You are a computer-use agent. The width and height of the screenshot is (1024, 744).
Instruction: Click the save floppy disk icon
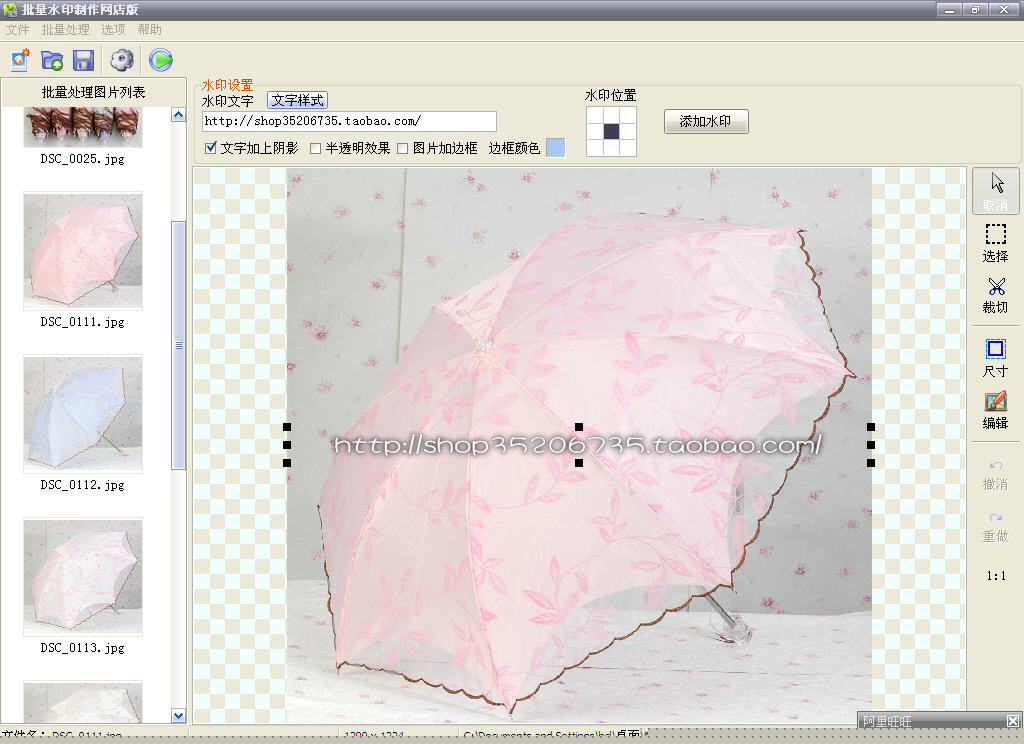(x=84, y=60)
